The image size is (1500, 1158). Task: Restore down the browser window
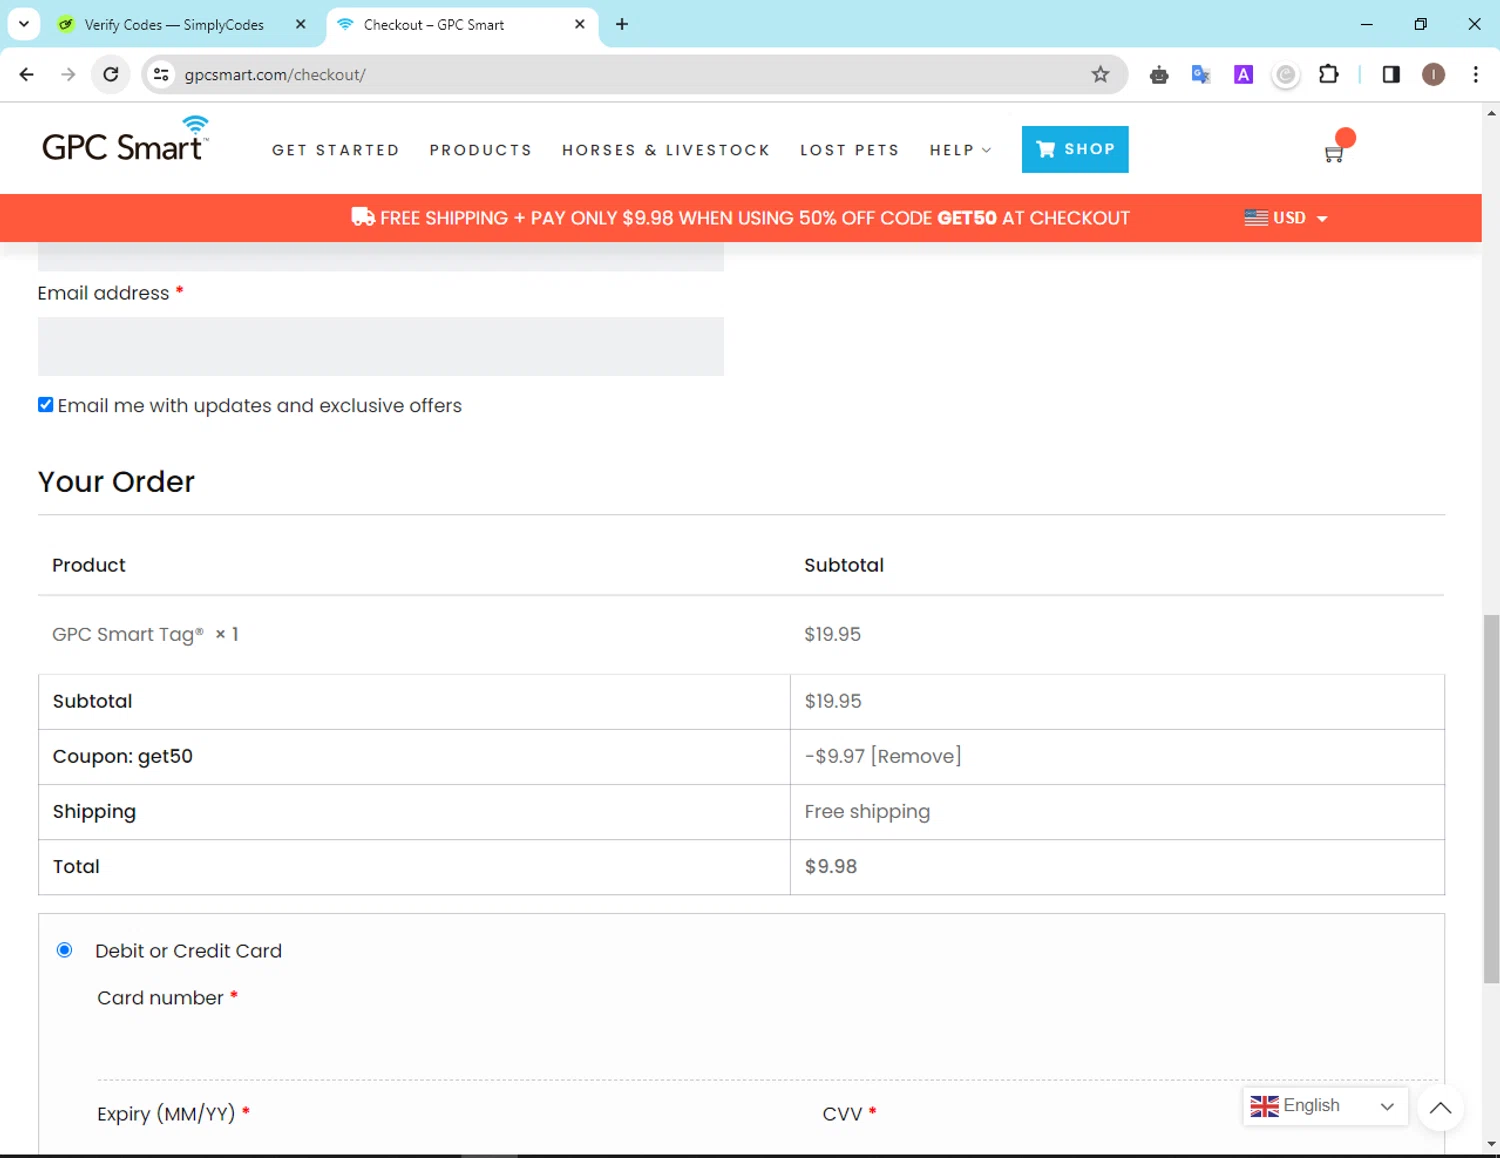point(1420,24)
